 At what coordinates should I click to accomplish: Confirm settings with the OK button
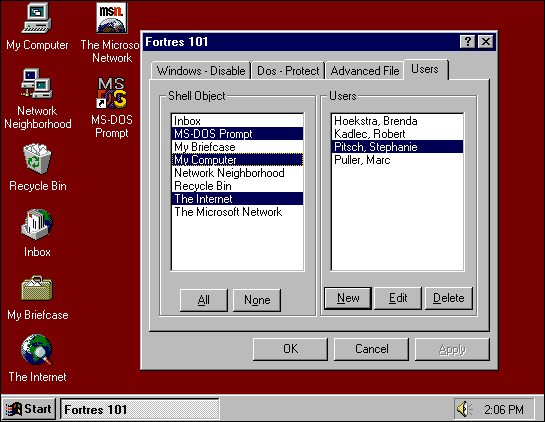tap(290, 349)
